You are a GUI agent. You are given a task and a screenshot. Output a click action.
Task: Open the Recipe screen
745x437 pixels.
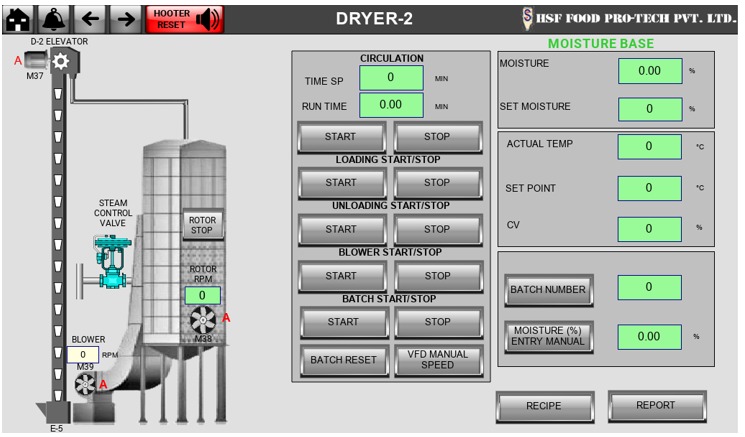tap(544, 406)
